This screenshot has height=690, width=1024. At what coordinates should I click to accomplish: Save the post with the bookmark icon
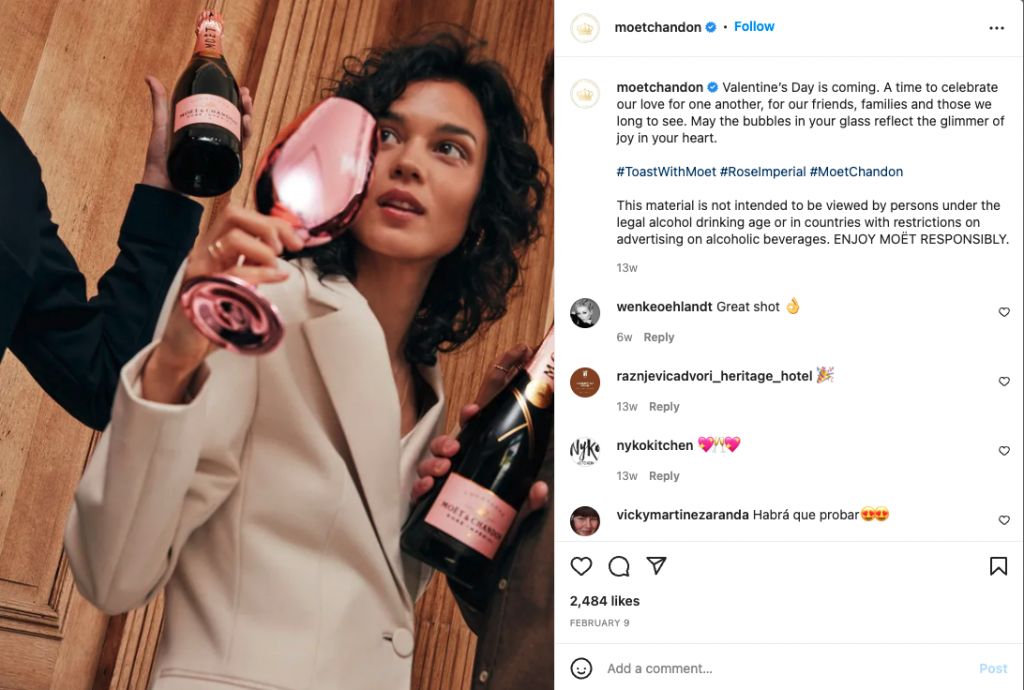998,566
